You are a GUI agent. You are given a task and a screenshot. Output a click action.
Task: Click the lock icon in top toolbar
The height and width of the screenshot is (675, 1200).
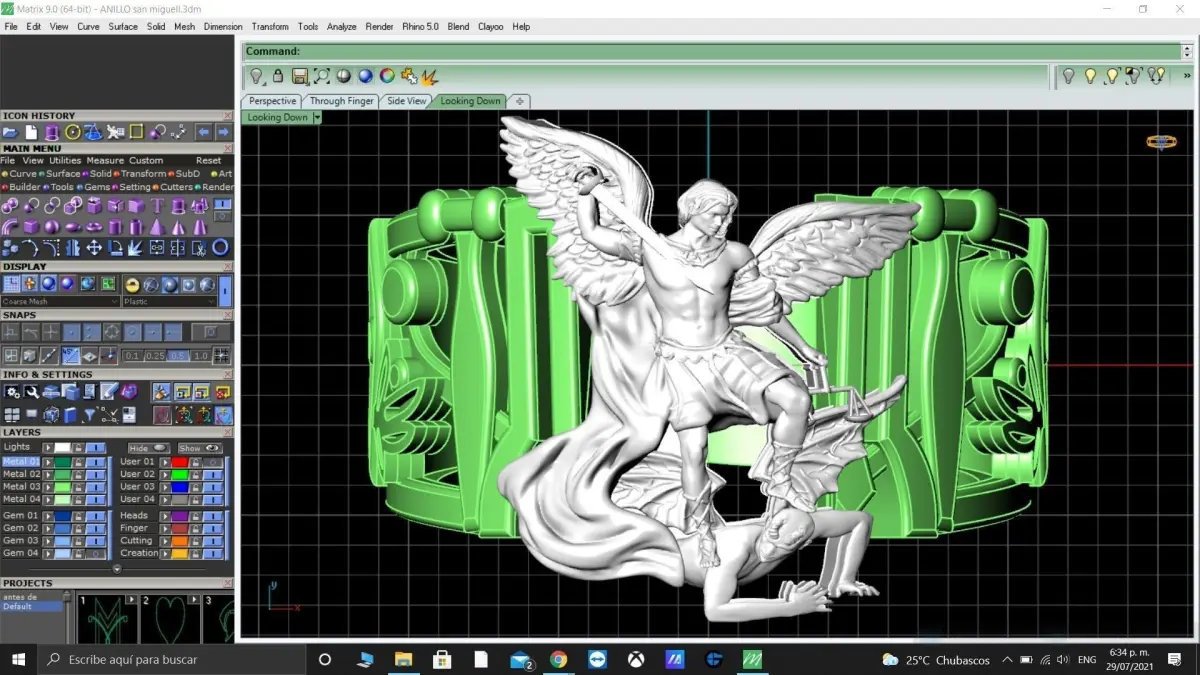[x=278, y=76]
